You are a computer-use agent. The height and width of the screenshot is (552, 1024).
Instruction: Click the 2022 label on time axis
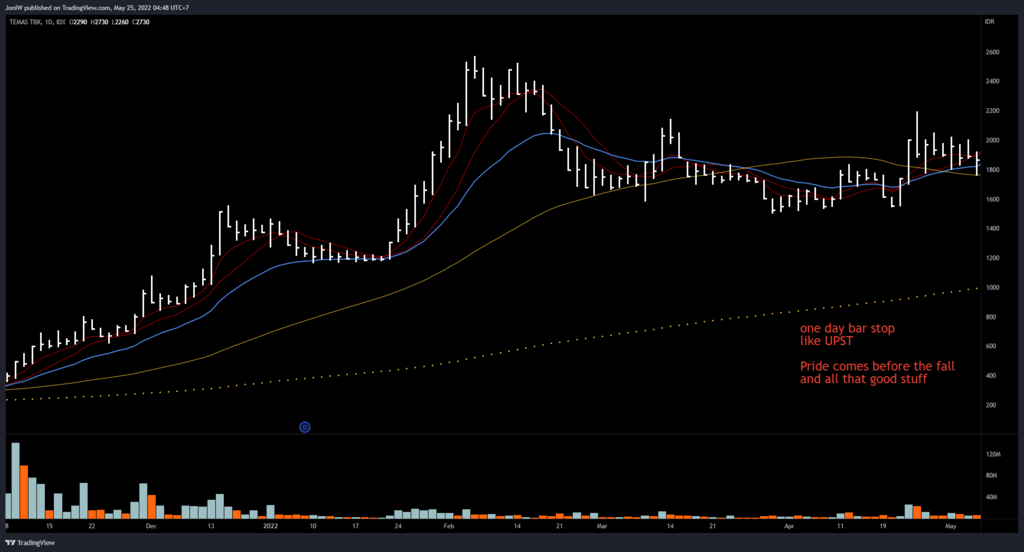[x=269, y=524]
